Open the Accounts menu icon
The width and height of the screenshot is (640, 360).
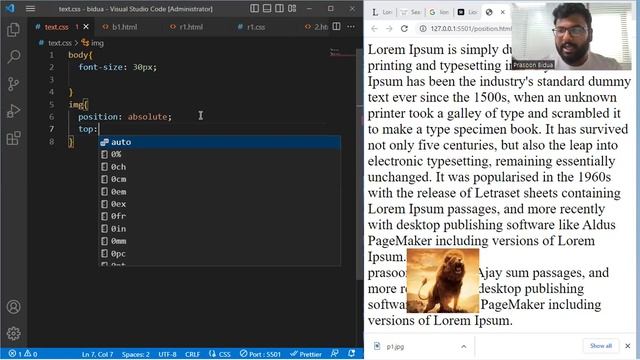click(13, 307)
